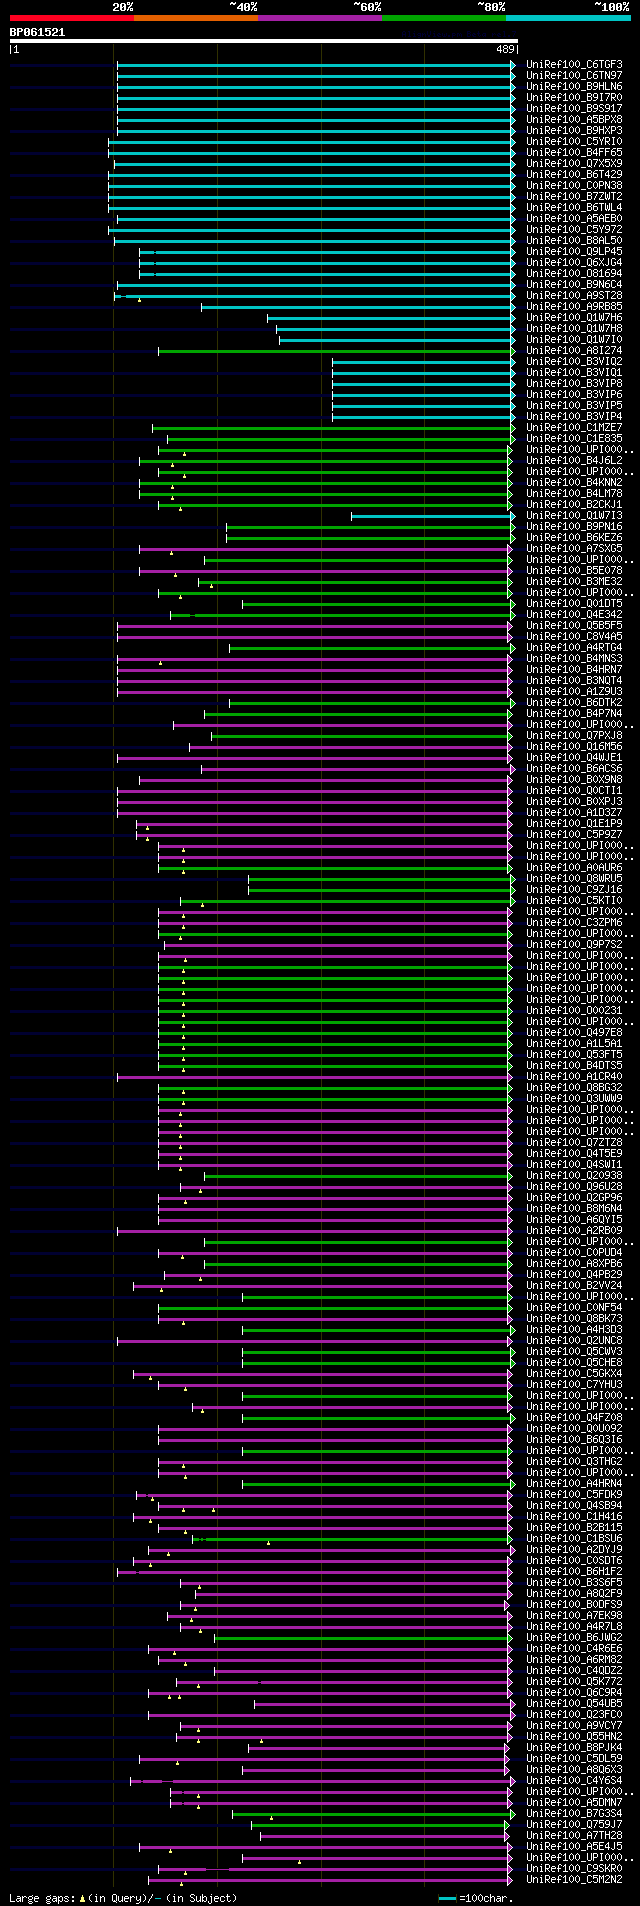
Task: Open hit UniRef100_C0PN38
Action: point(574,185)
